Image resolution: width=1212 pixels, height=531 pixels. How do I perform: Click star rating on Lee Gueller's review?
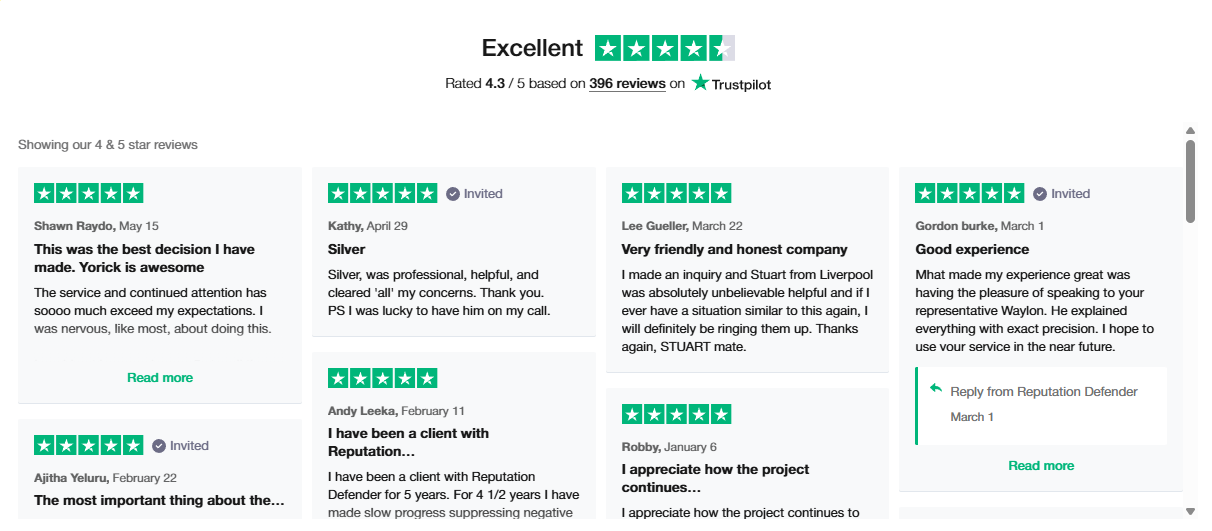[x=676, y=194]
